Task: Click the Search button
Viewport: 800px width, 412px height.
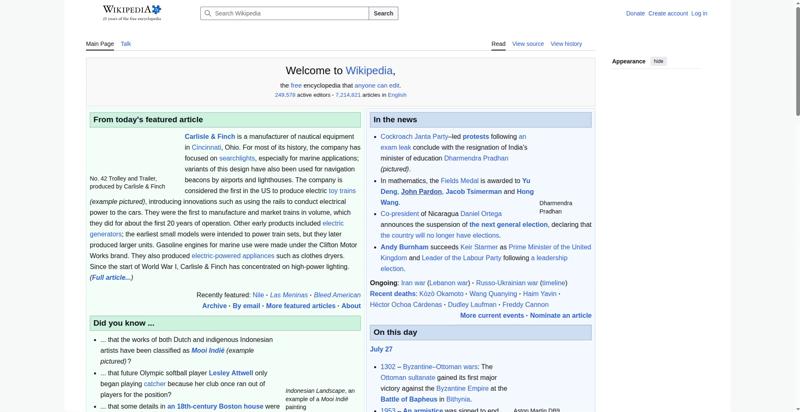Action: coord(383,13)
